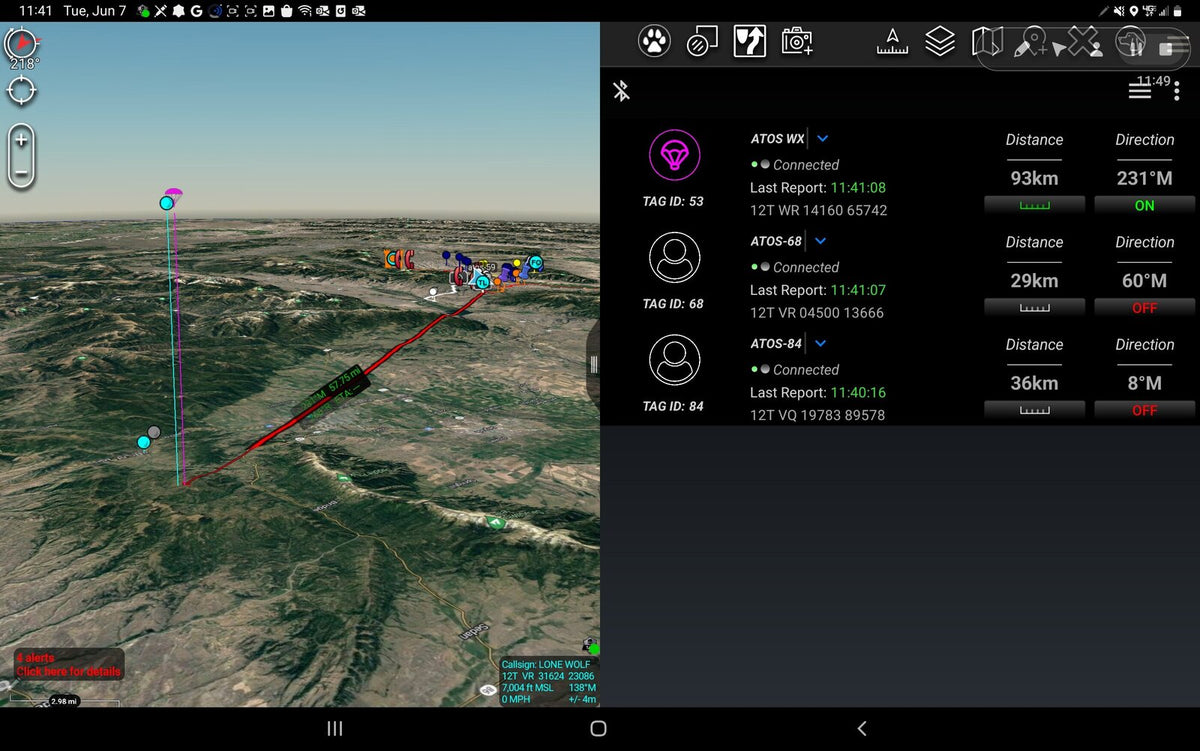This screenshot has height=751, width=1200.
Task: Tap coordinates 12T VQ 19783 89578
Action: [817, 415]
